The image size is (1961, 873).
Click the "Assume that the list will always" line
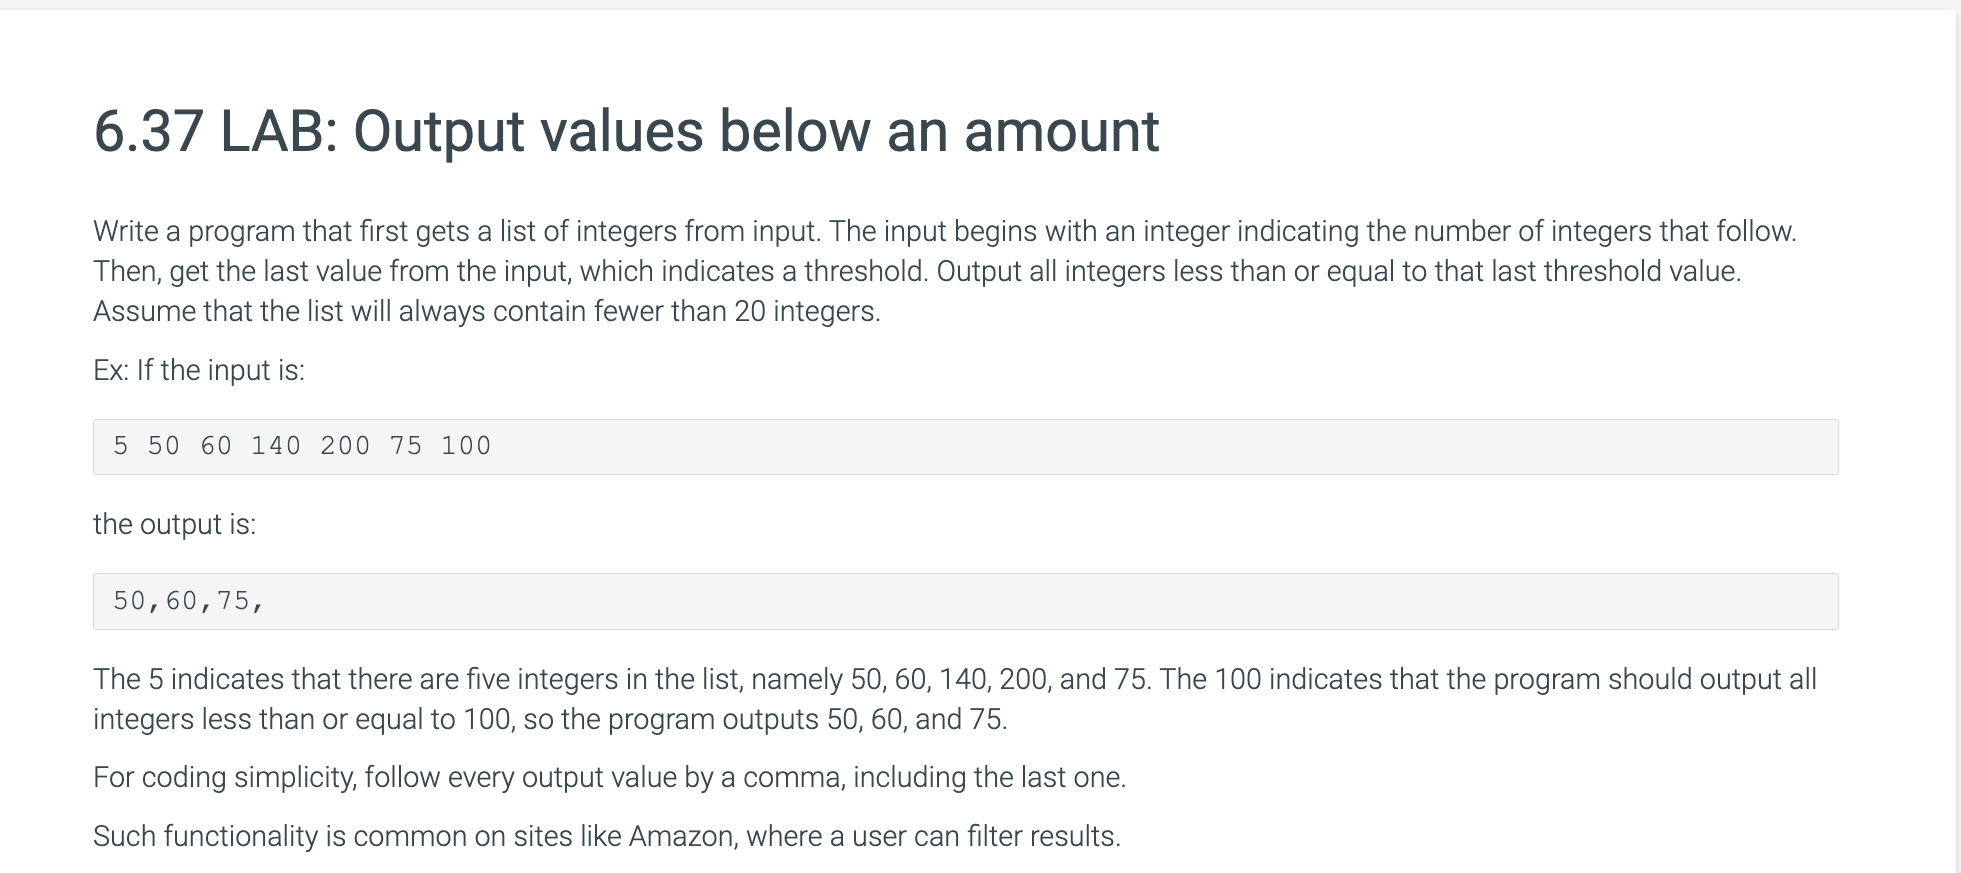(487, 311)
